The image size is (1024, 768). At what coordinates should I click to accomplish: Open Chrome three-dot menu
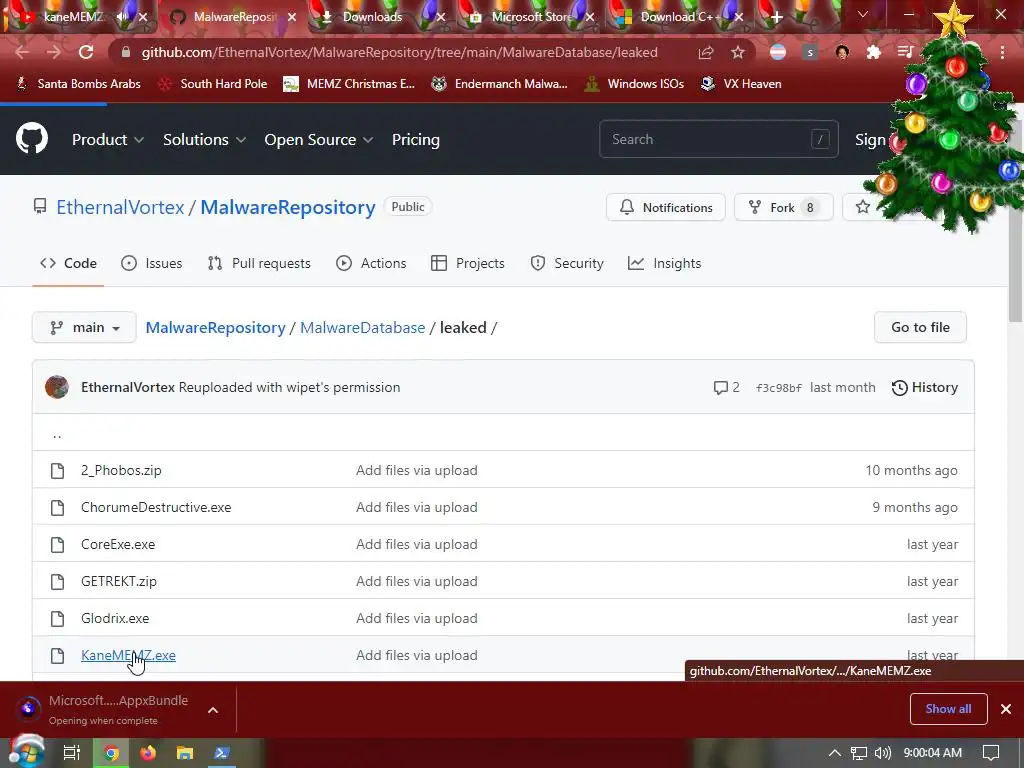pos(1002,52)
